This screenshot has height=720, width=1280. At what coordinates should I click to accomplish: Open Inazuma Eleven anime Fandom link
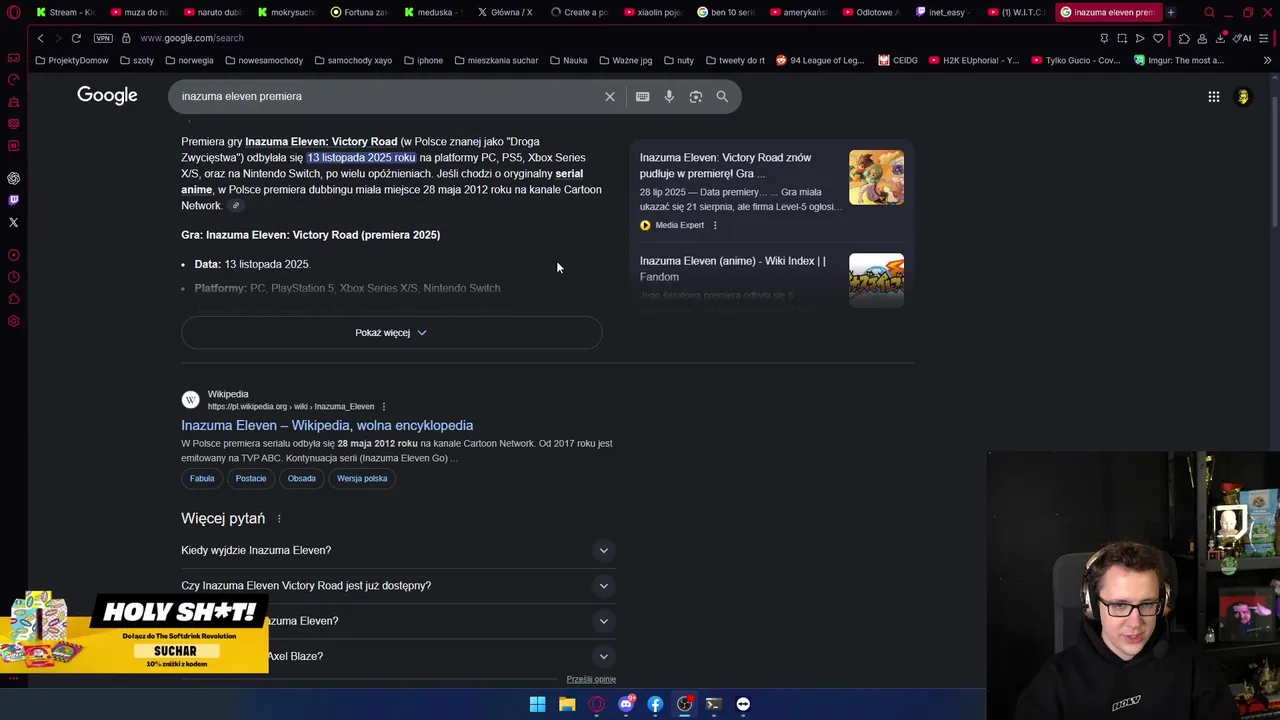point(733,268)
